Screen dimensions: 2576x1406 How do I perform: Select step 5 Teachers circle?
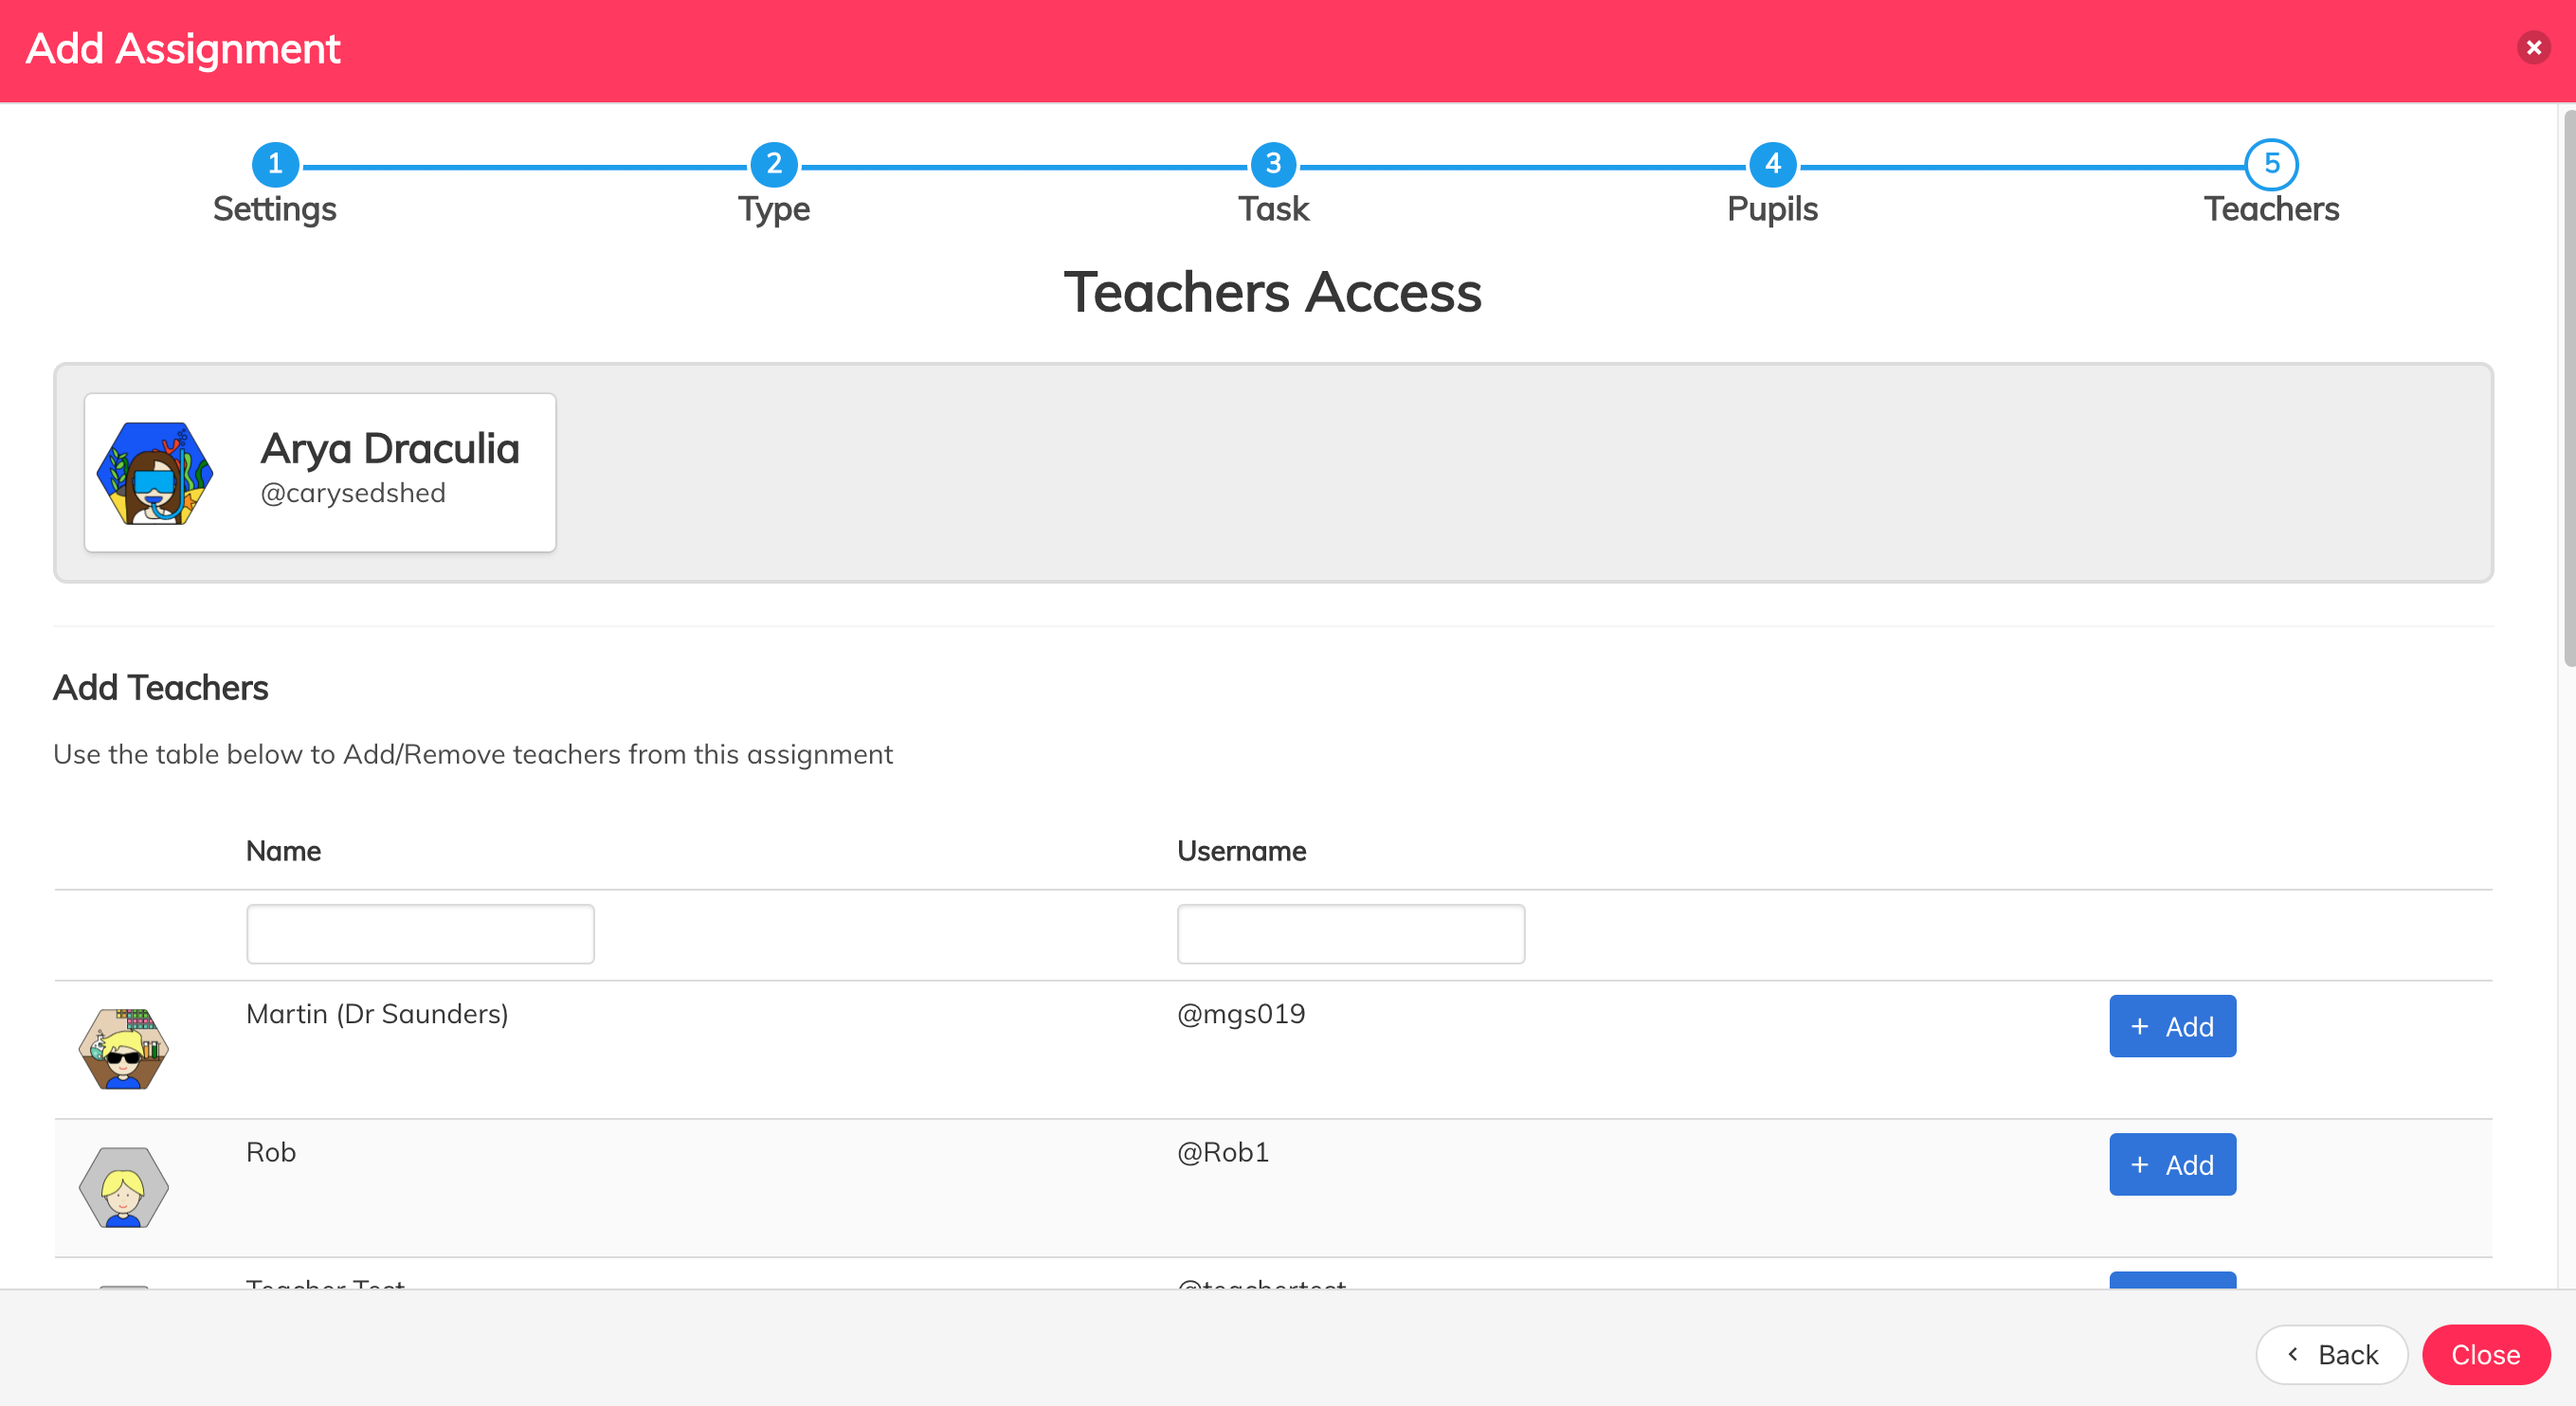pos(2271,164)
